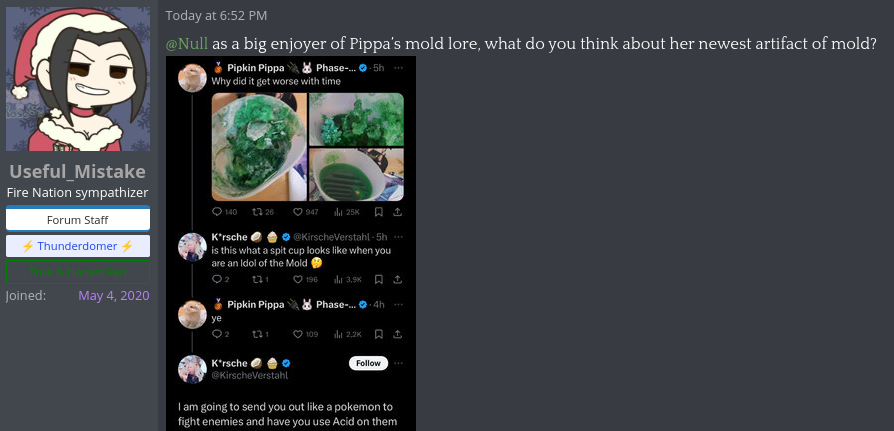Like the tweet with 947 likes

[x=297, y=212]
